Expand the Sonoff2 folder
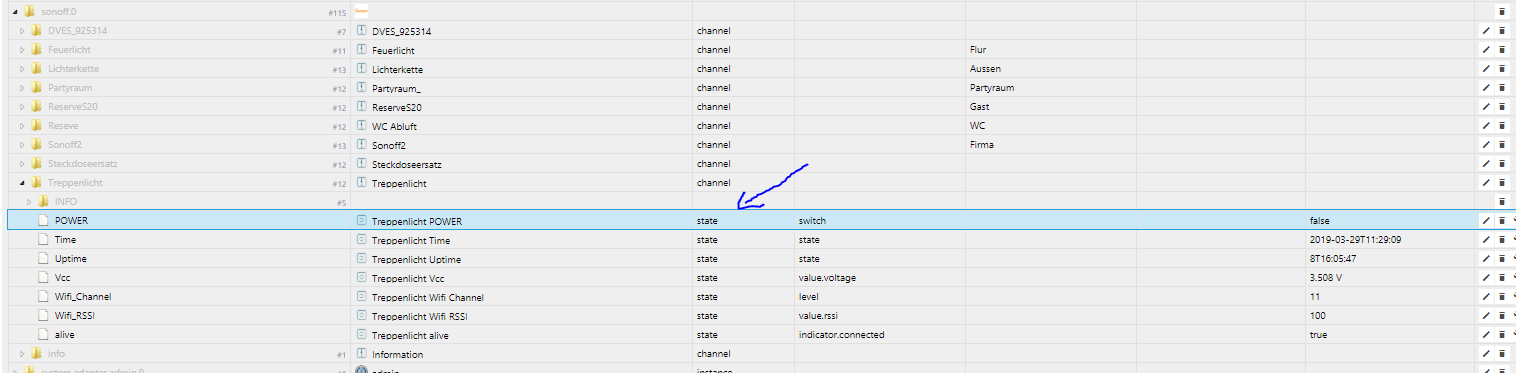The height and width of the screenshot is (373, 1516). coord(22,145)
